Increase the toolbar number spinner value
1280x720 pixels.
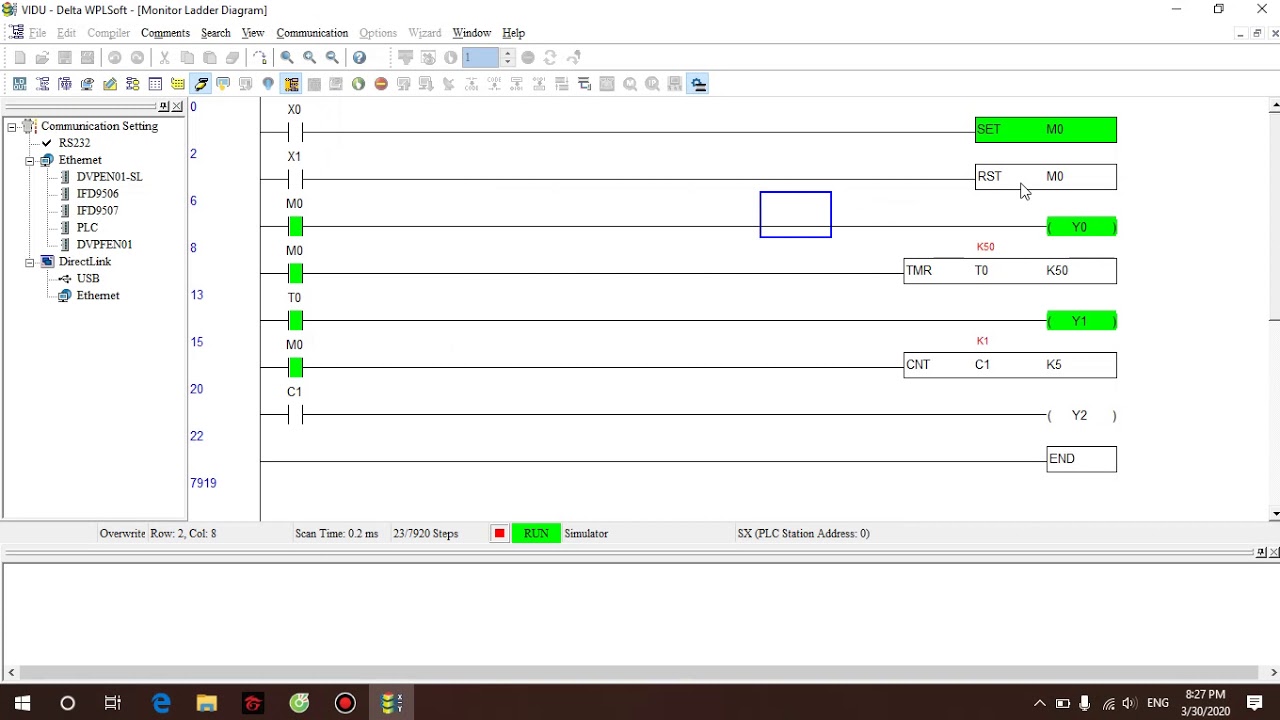507,53
